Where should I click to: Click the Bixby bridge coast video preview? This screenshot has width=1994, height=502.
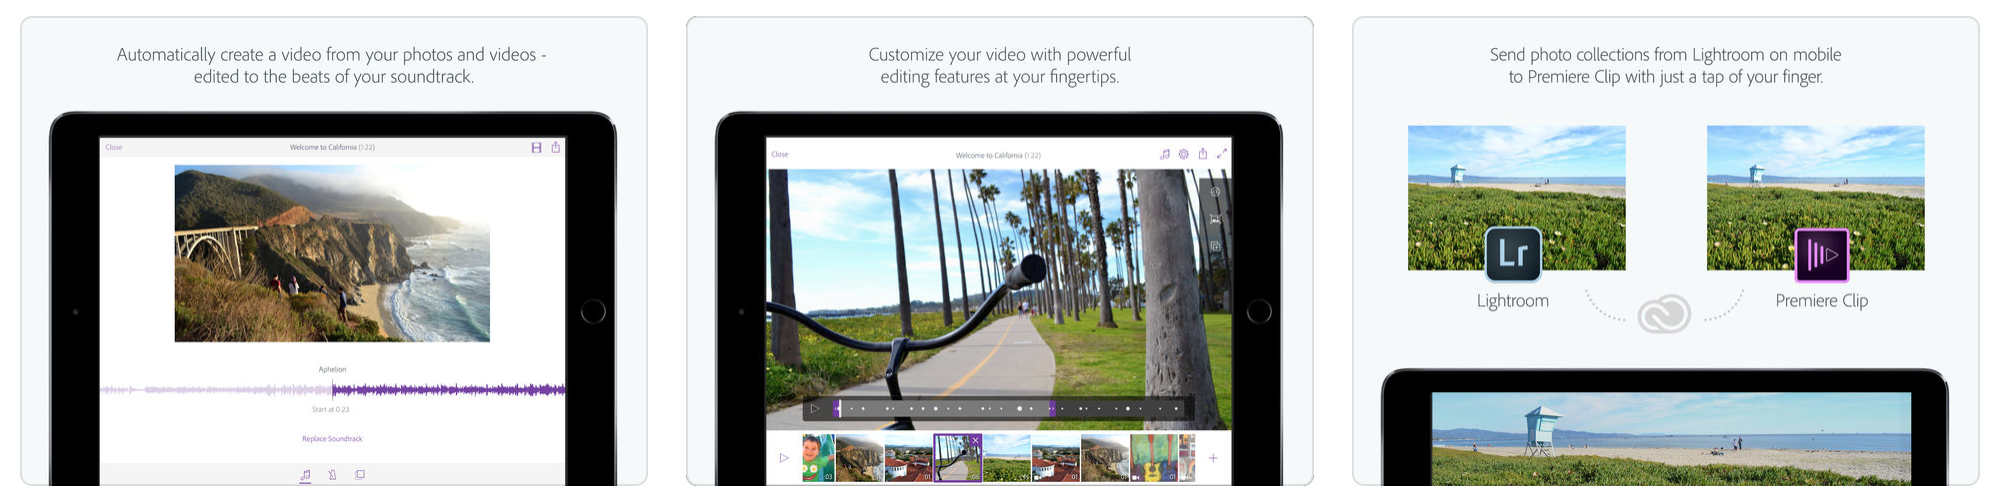[332, 254]
